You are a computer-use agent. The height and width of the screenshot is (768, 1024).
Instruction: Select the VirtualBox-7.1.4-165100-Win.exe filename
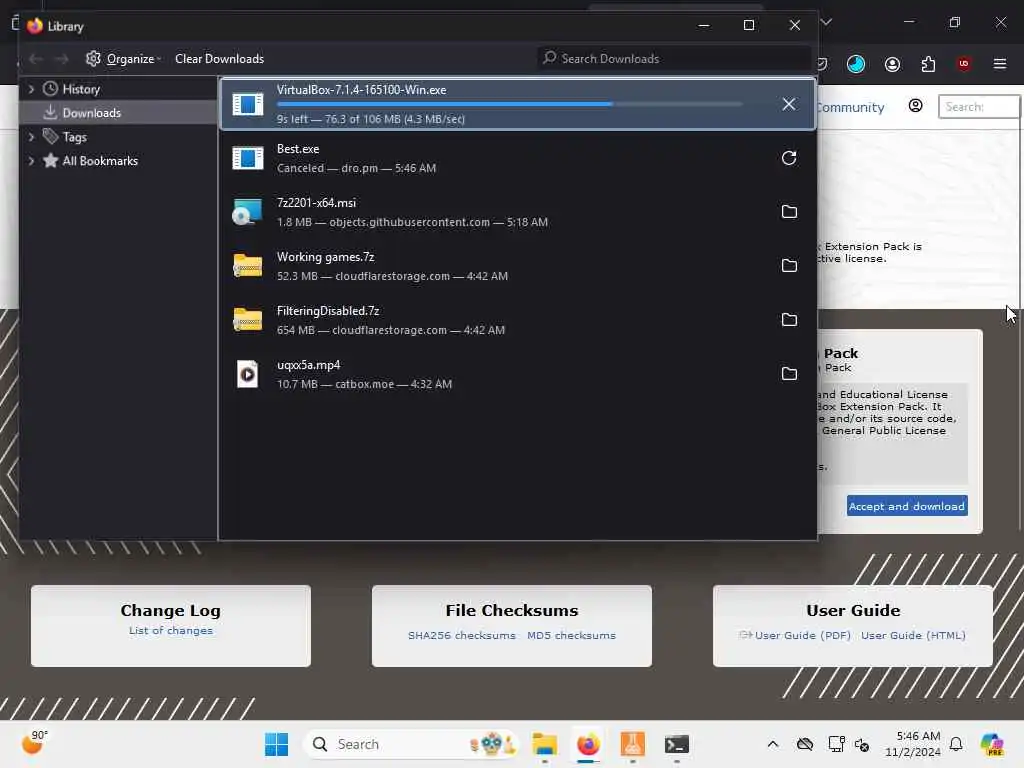[361, 90]
